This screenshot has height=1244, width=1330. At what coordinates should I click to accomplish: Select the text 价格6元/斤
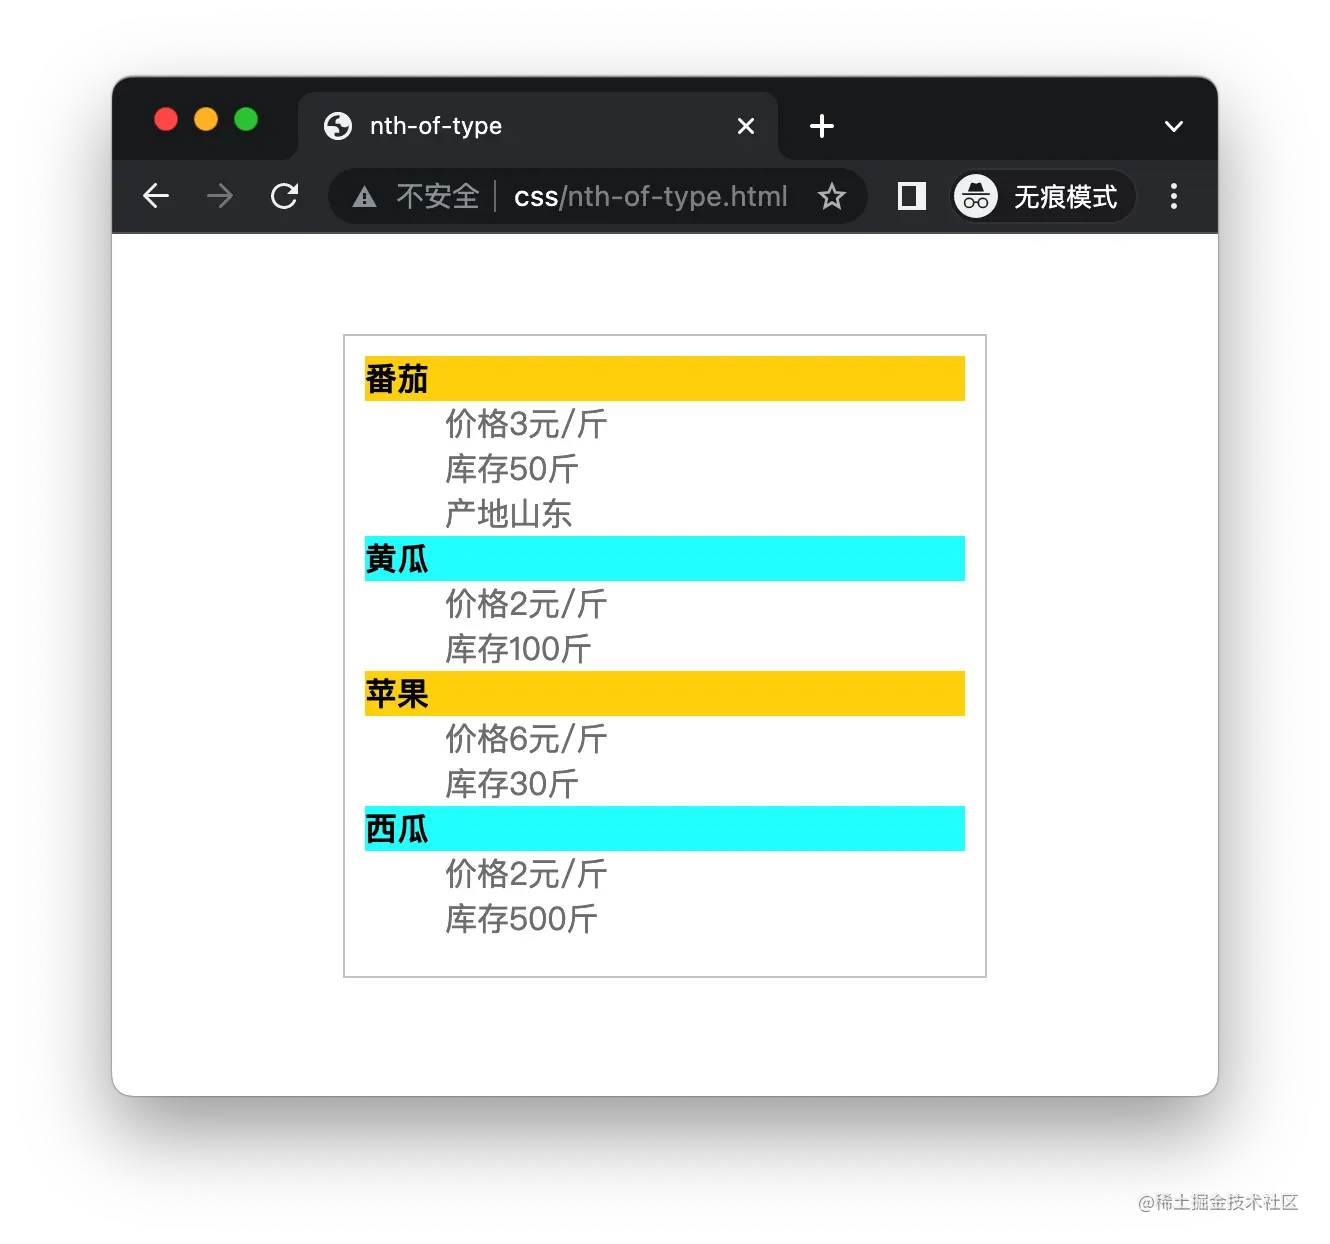click(x=526, y=739)
